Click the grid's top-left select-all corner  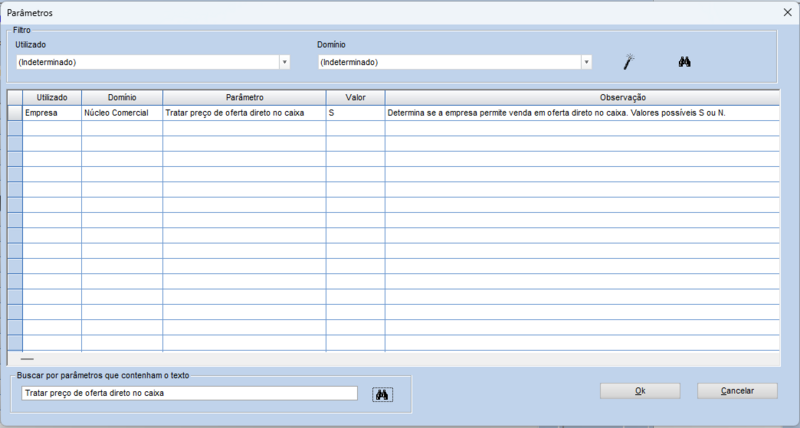click(15, 97)
